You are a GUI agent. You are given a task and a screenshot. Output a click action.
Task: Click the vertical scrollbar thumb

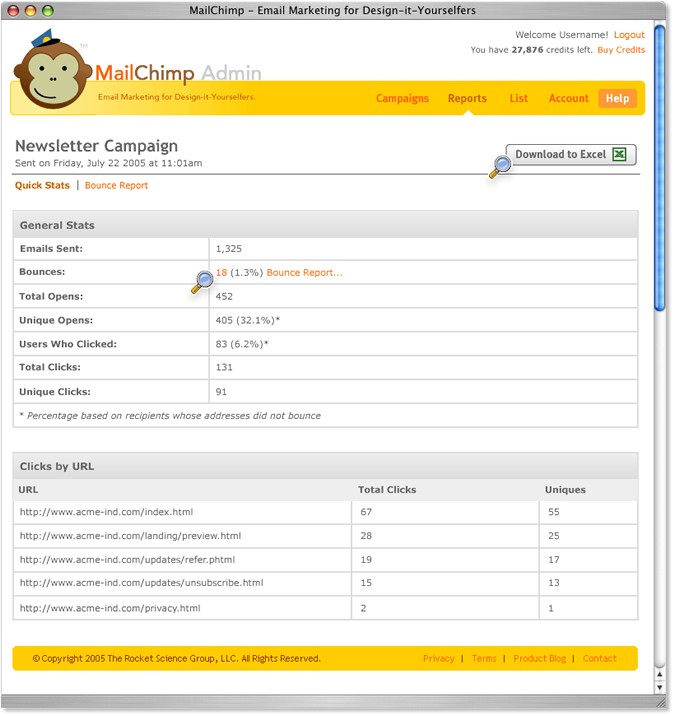(659, 168)
